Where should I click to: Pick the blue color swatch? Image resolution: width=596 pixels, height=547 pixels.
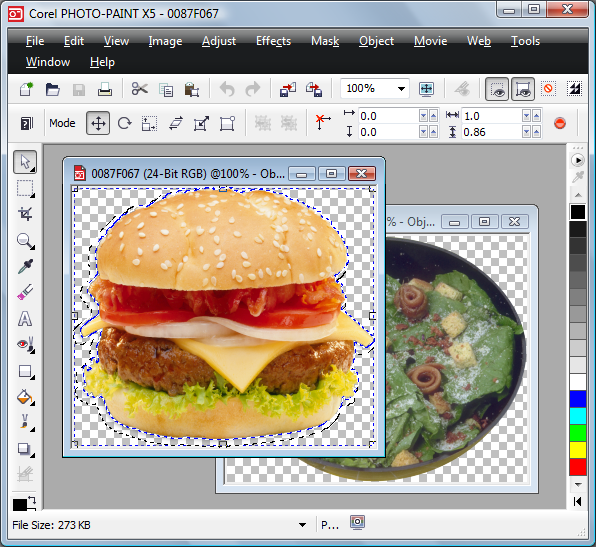(x=578, y=399)
